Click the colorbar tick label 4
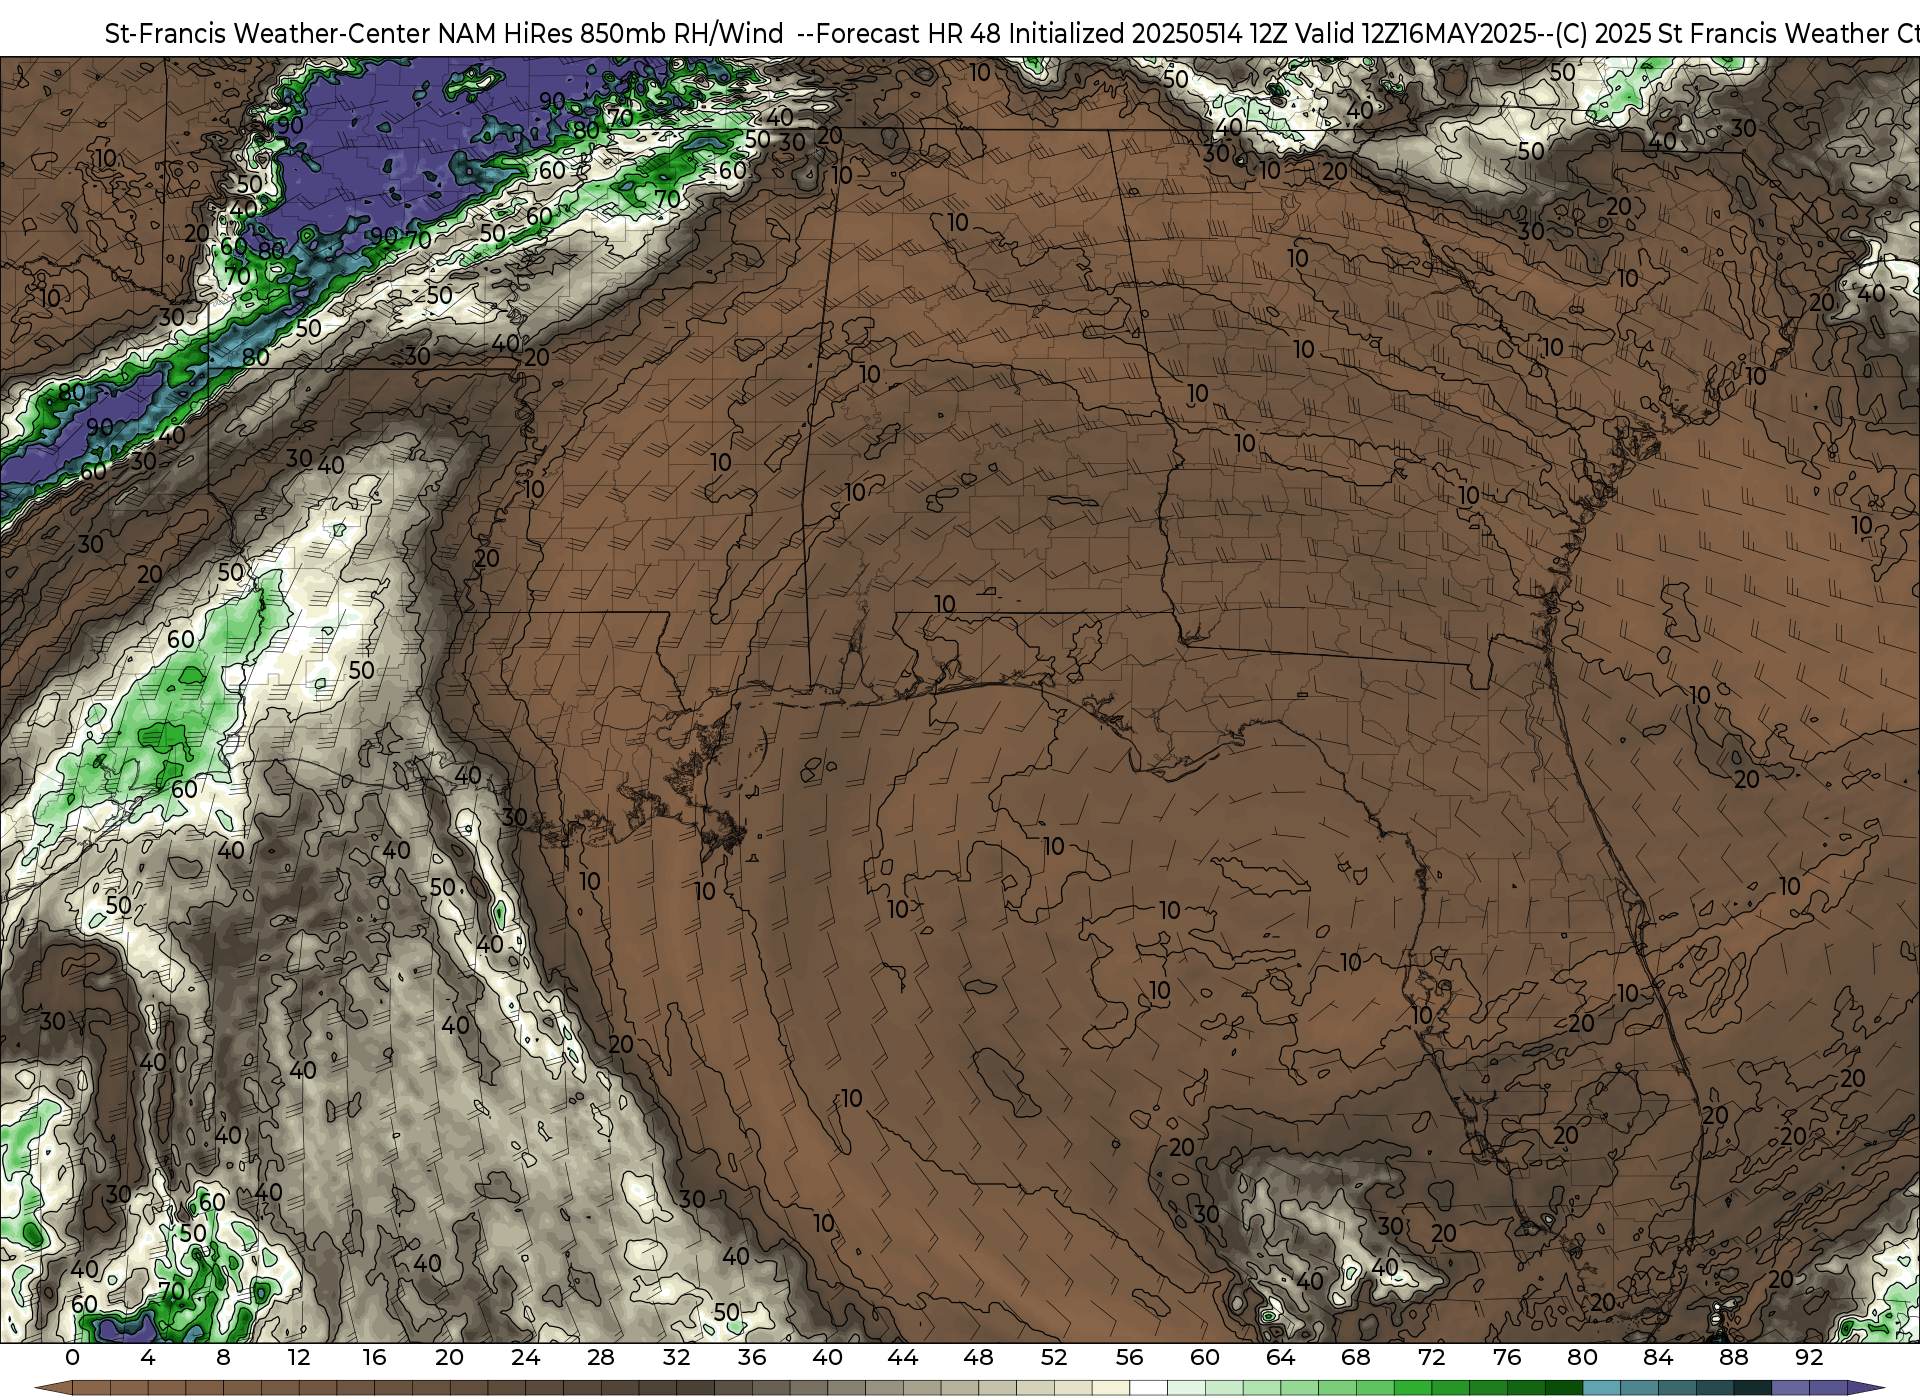 coord(148,1357)
